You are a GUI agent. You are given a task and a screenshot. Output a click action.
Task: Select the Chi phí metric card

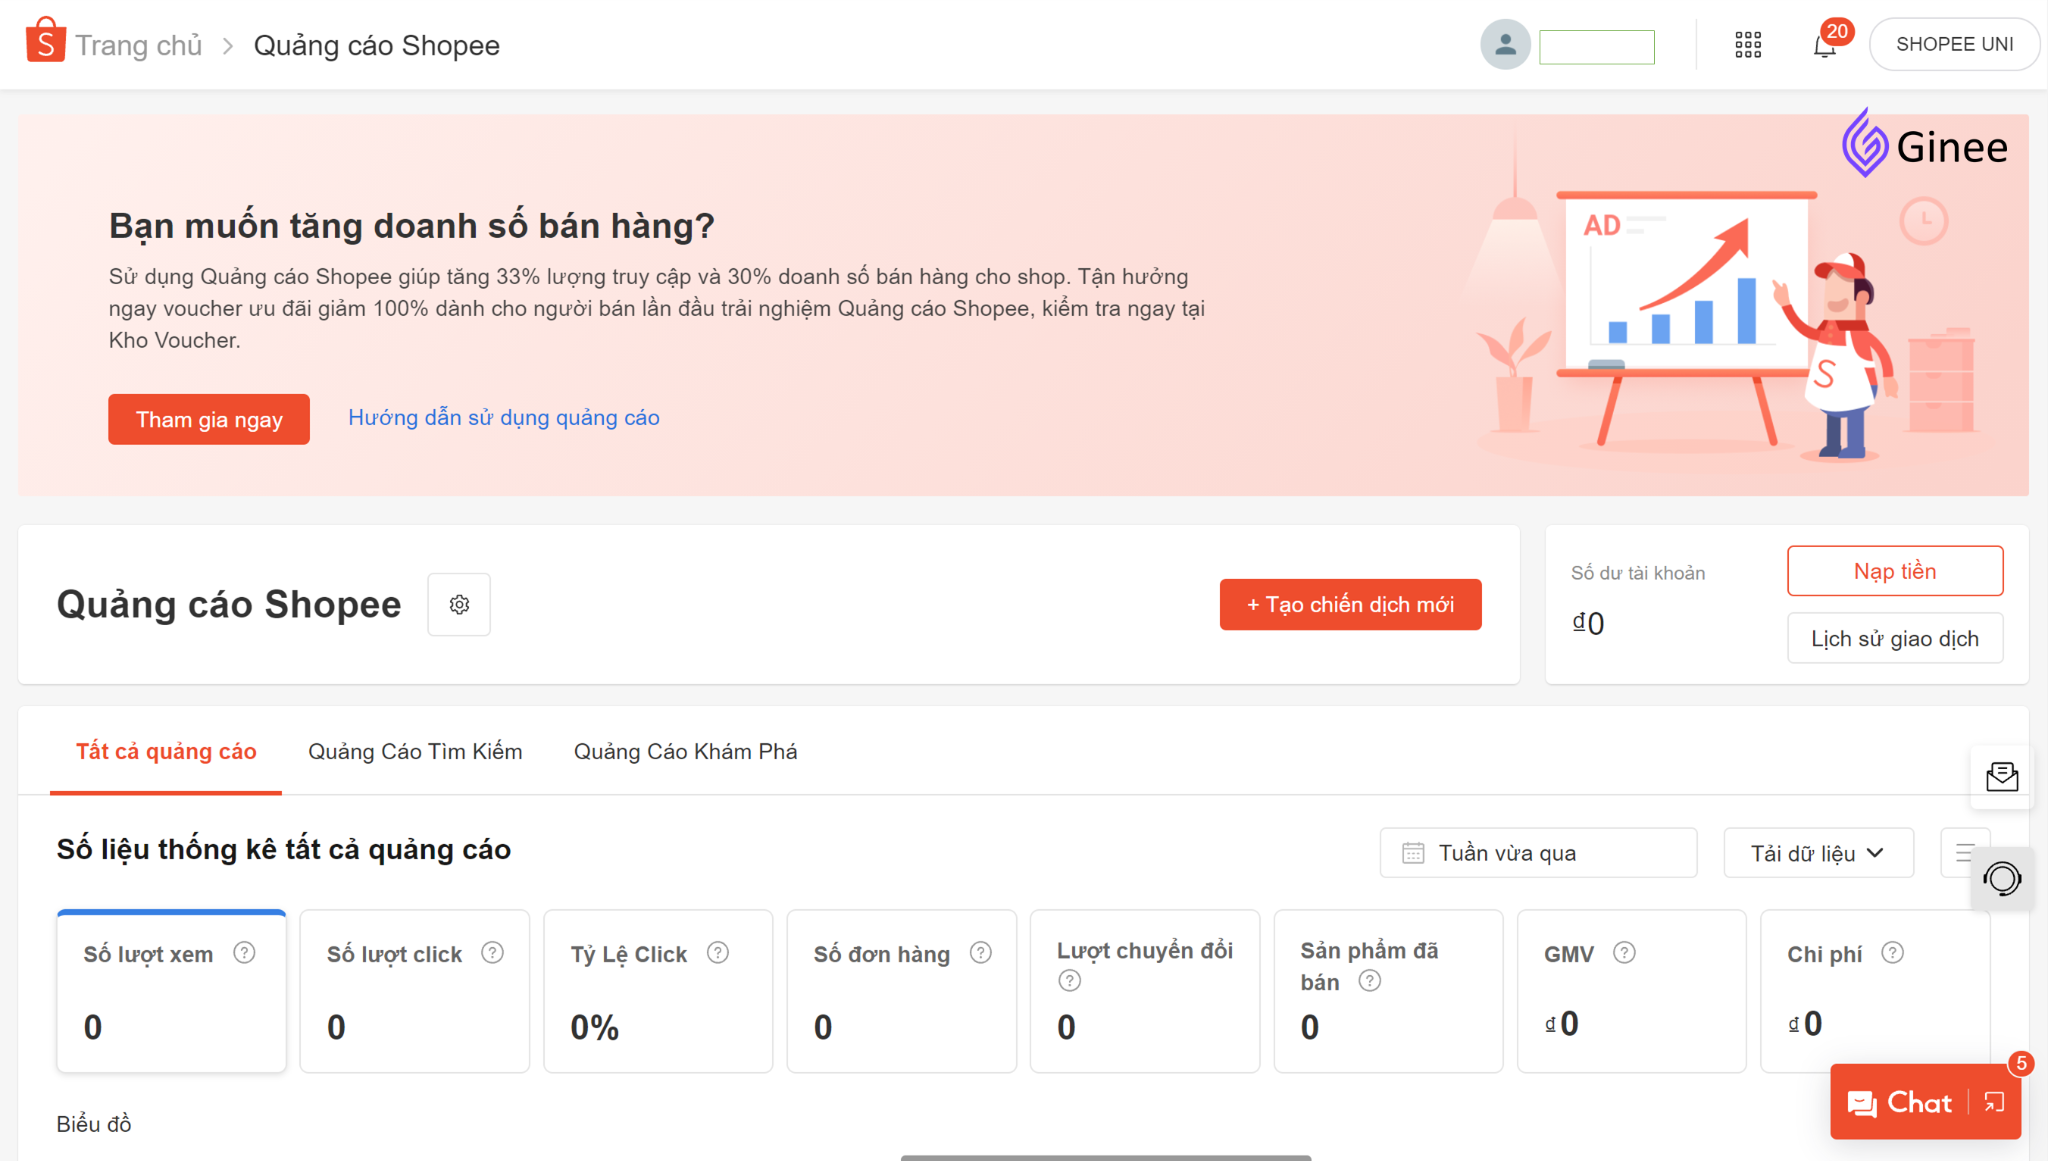[x=1875, y=991]
